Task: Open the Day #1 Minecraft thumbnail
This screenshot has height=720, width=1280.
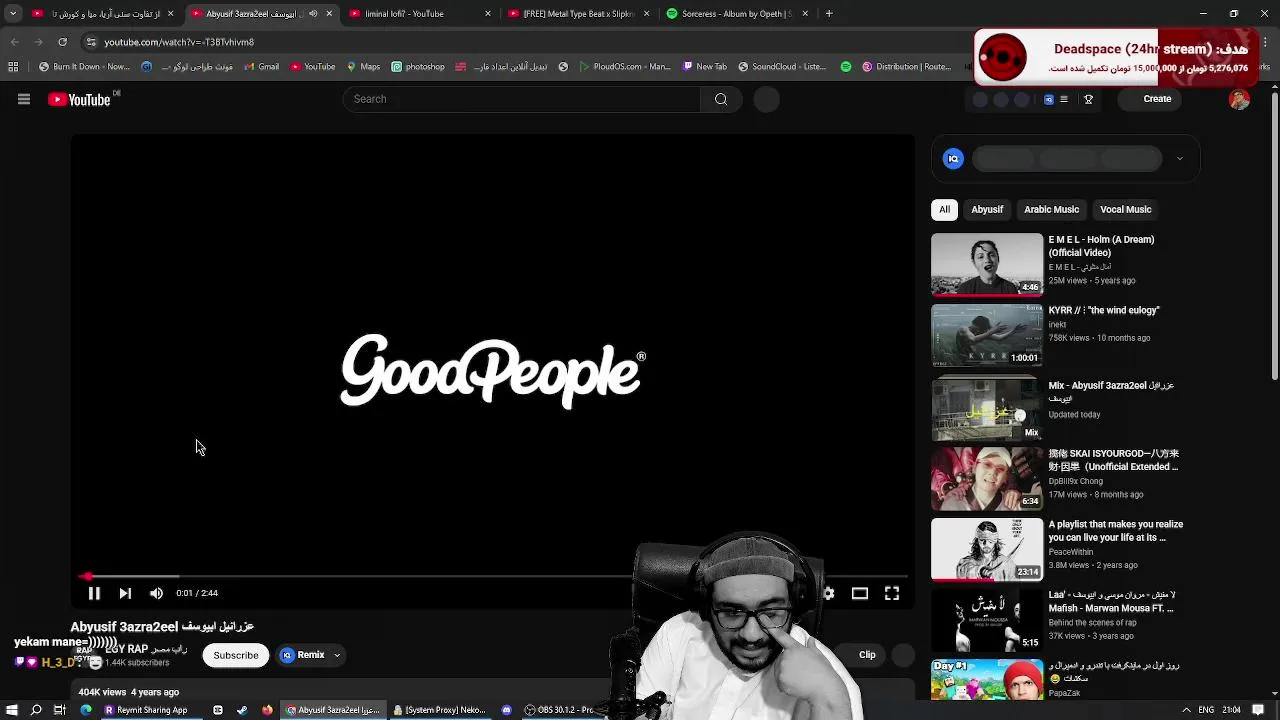Action: coord(987,679)
